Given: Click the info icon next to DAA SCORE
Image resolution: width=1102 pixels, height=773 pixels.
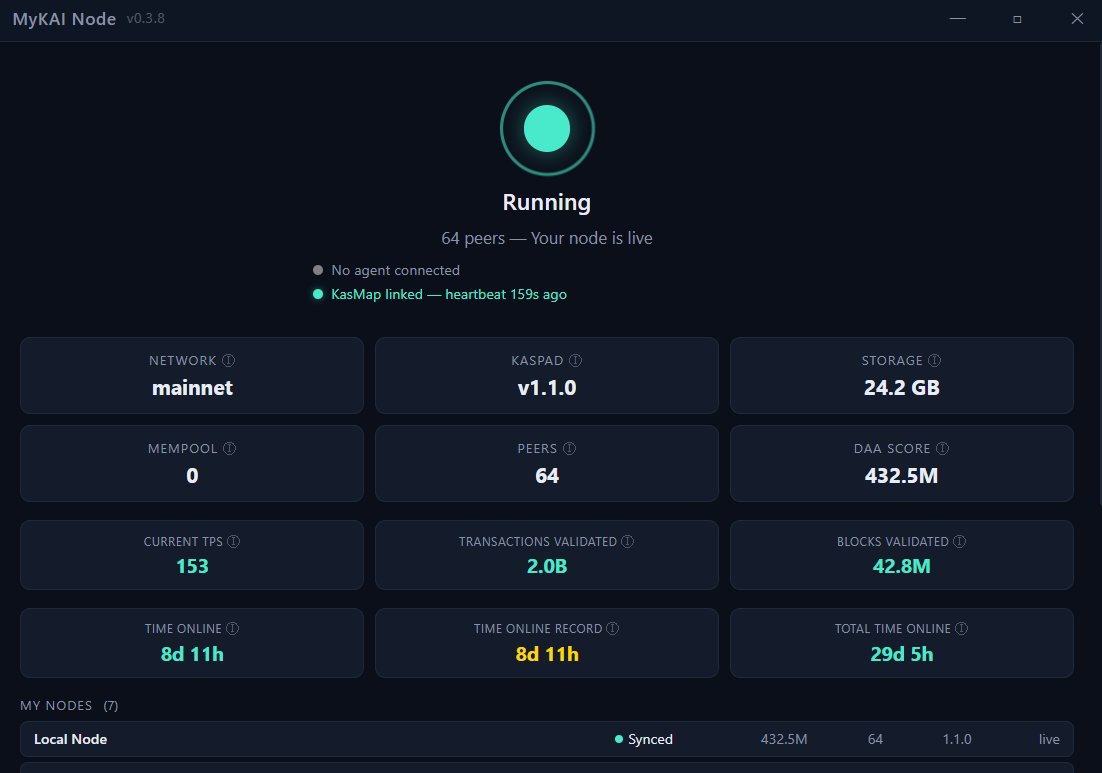Looking at the screenshot, I should click(x=942, y=448).
